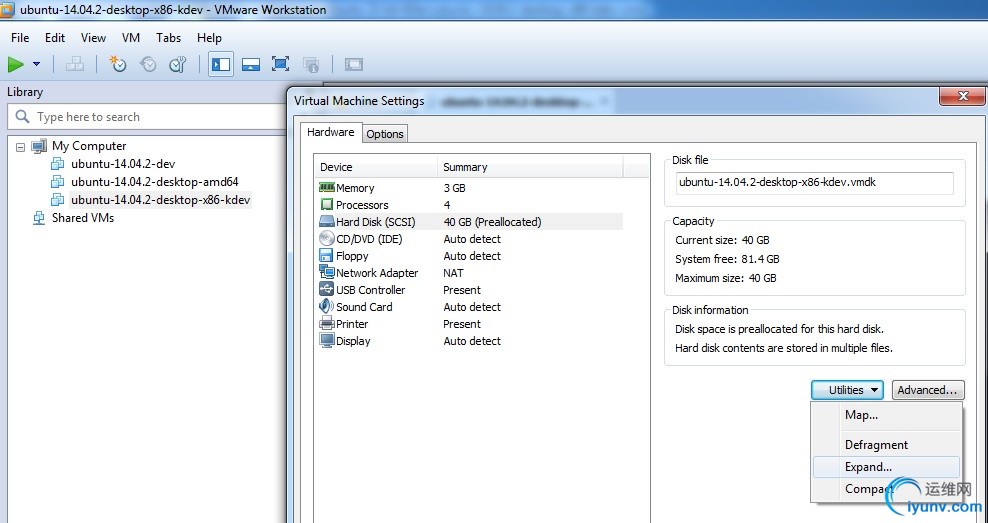Screen dimensions: 988x523
Task: Select the Shared VMs tree item
Action: [x=83, y=218]
